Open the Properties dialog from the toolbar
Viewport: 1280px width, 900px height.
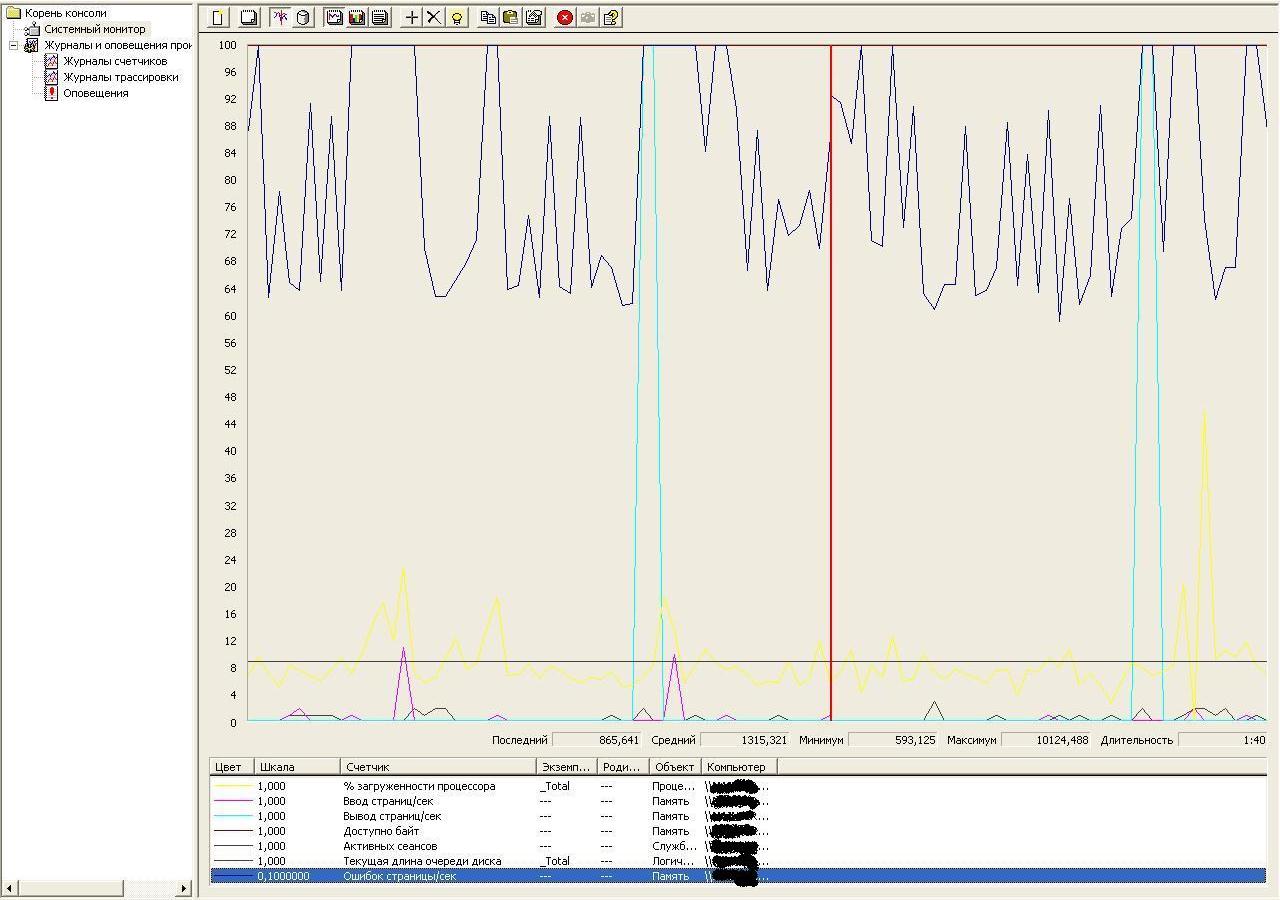(x=534, y=17)
